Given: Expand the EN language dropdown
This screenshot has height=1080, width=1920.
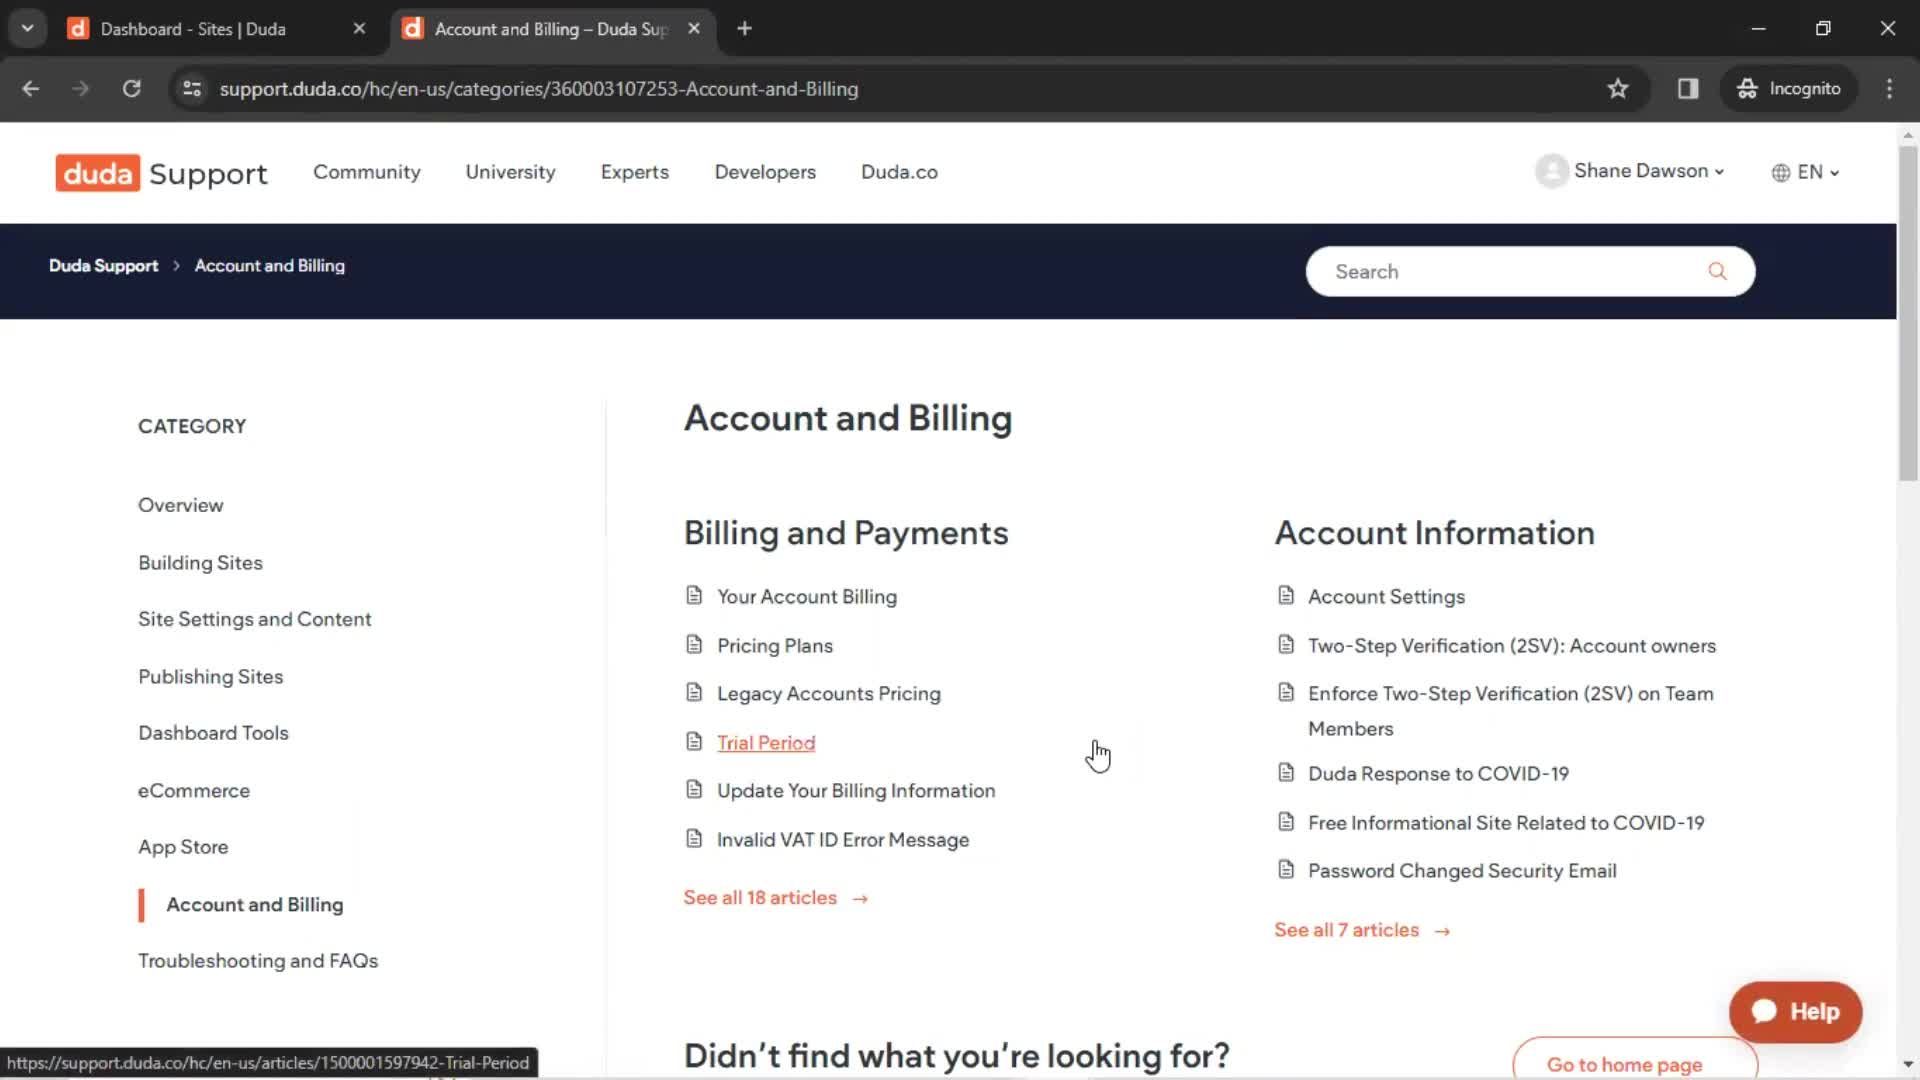Looking at the screenshot, I should tap(1806, 172).
